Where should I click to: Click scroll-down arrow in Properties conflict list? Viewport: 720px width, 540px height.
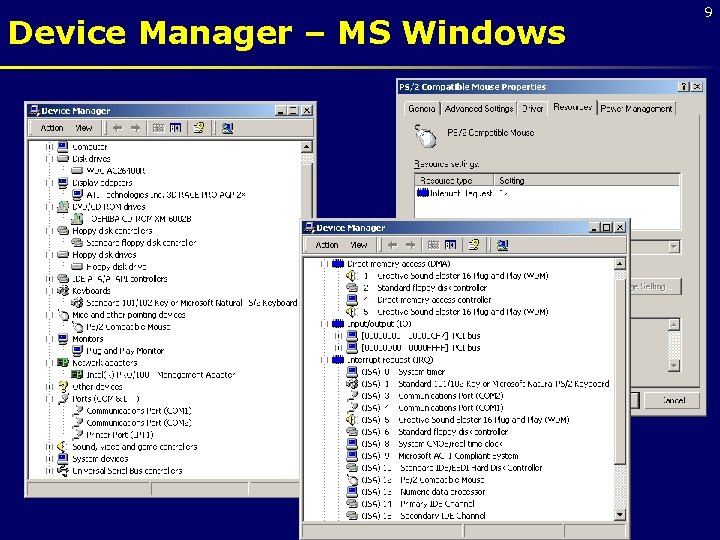[x=674, y=366]
